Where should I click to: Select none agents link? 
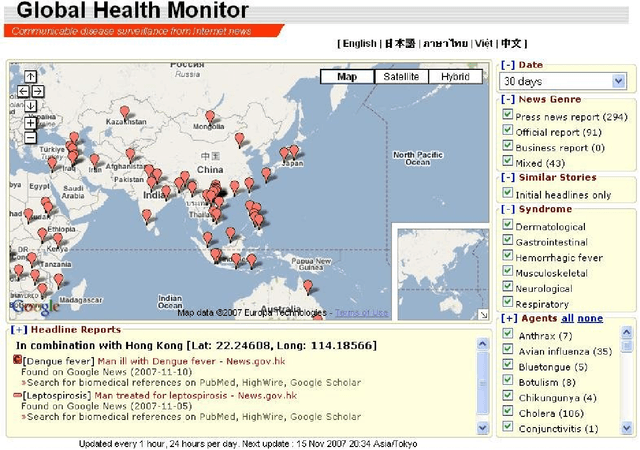tap(590, 318)
